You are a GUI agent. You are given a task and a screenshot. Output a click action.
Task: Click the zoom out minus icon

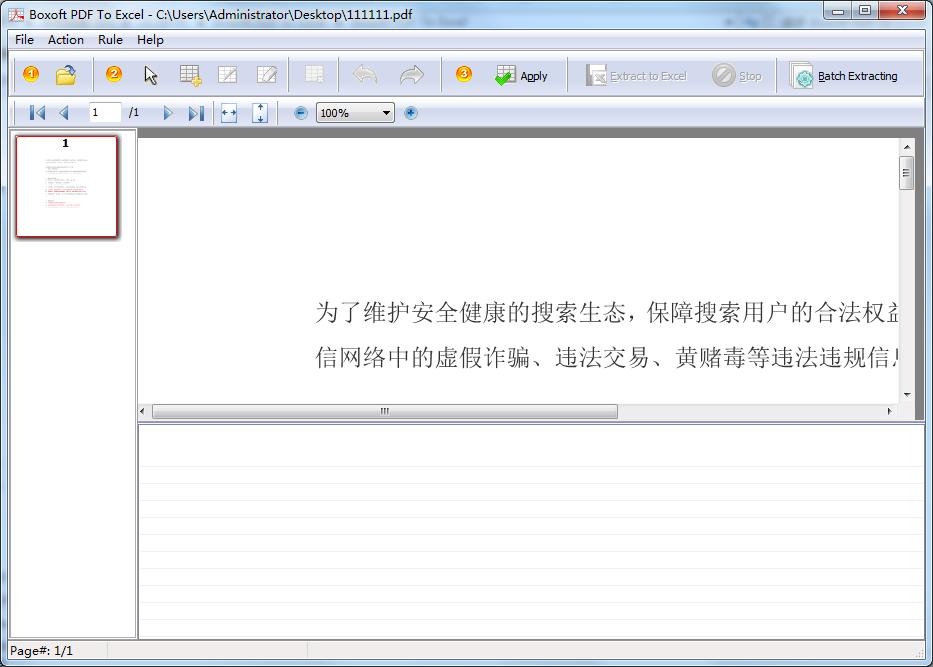click(x=301, y=113)
